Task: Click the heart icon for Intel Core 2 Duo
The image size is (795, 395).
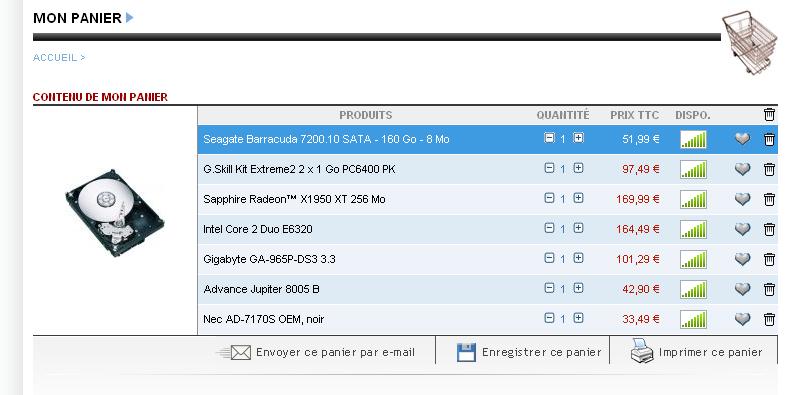Action: 742,229
